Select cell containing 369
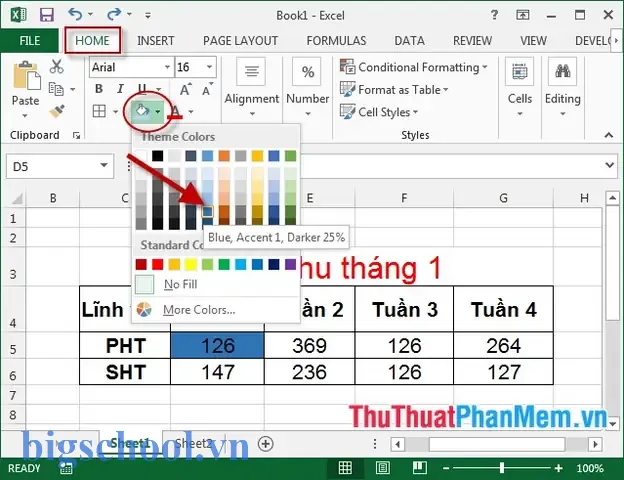 pyautogui.click(x=309, y=345)
